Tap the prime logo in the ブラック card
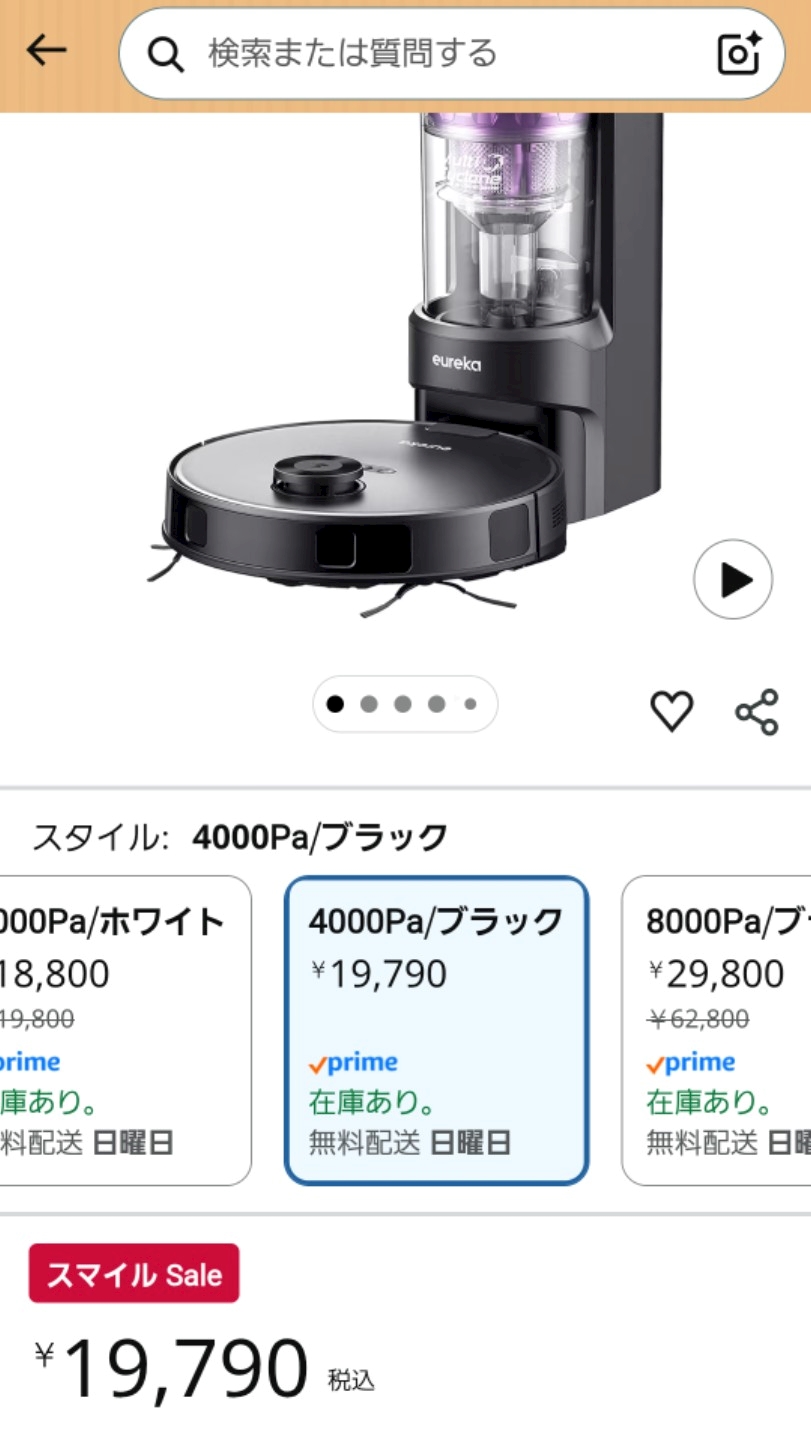This screenshot has height=1451, width=811. click(353, 1062)
